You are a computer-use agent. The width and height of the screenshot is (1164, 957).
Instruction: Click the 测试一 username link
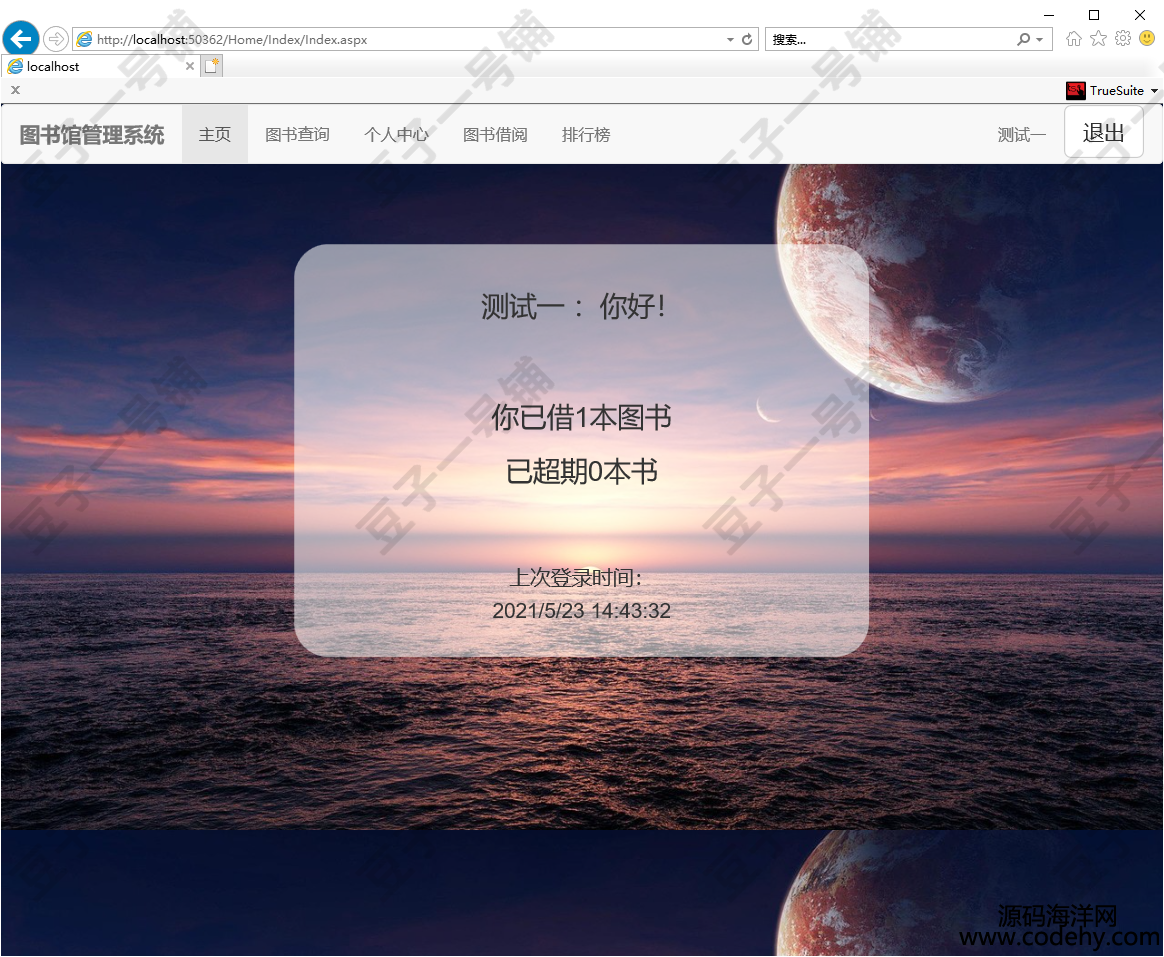point(1021,134)
